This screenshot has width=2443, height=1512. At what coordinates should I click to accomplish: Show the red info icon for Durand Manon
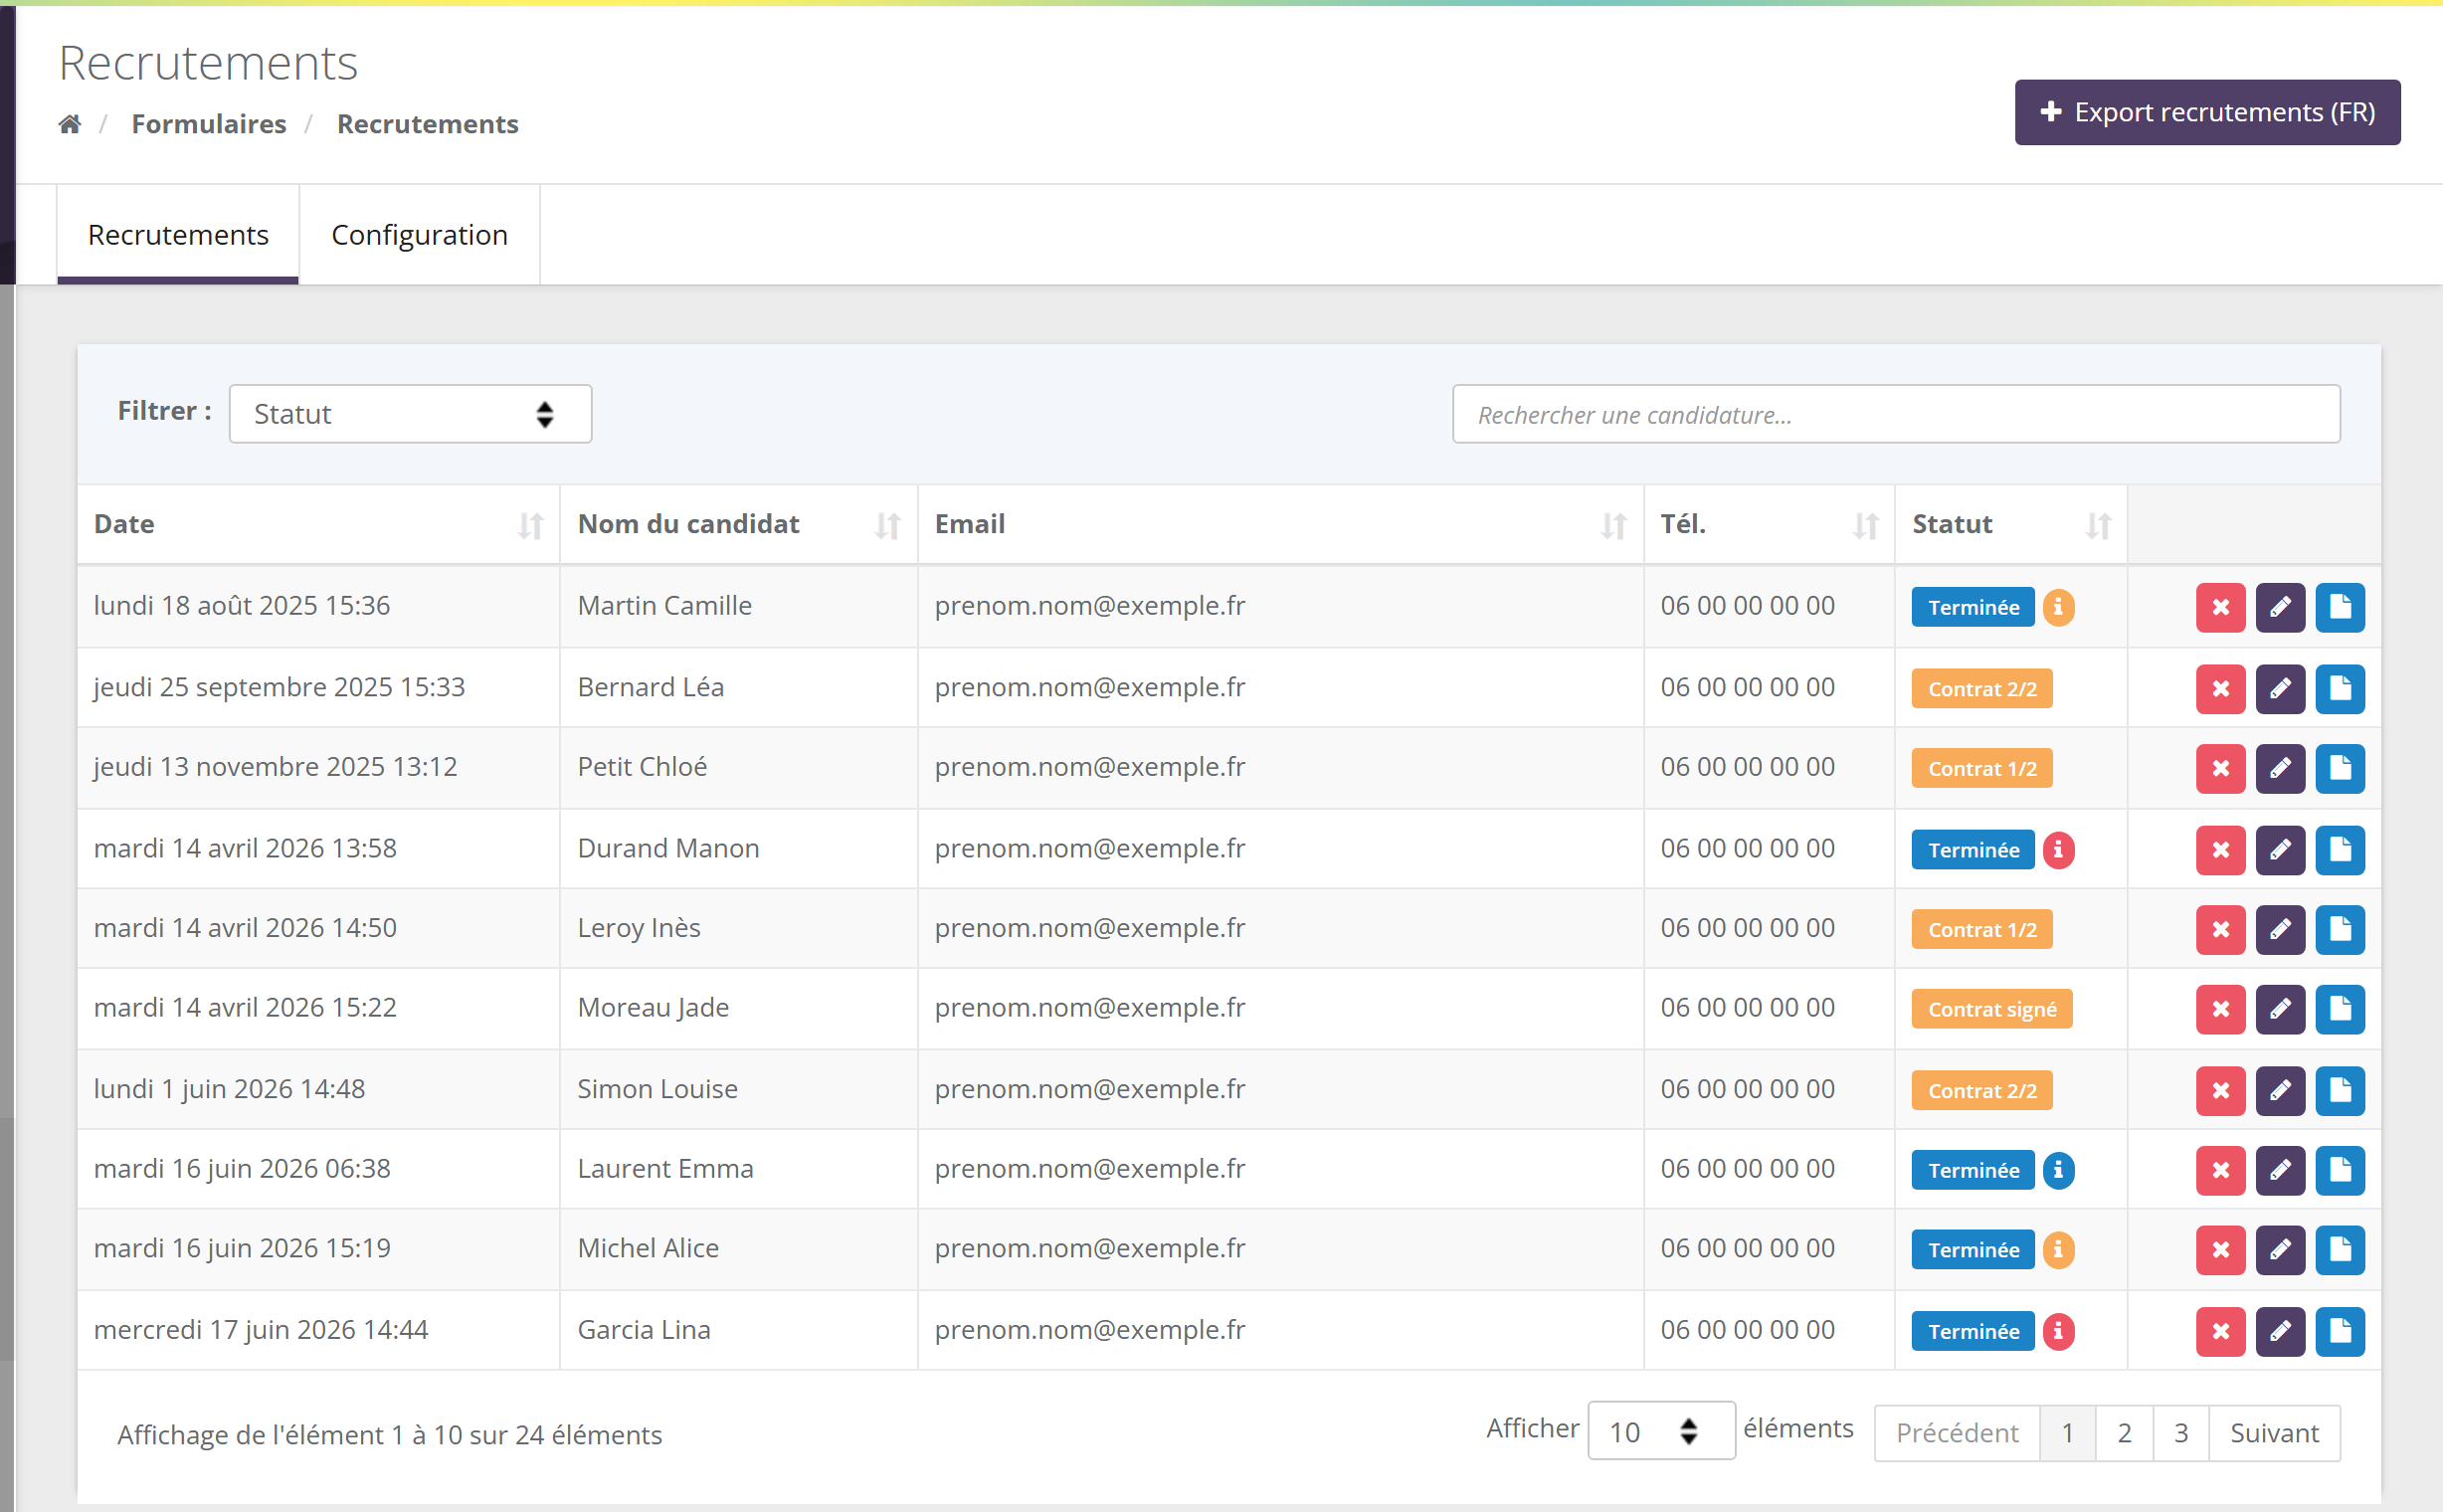coord(2058,849)
